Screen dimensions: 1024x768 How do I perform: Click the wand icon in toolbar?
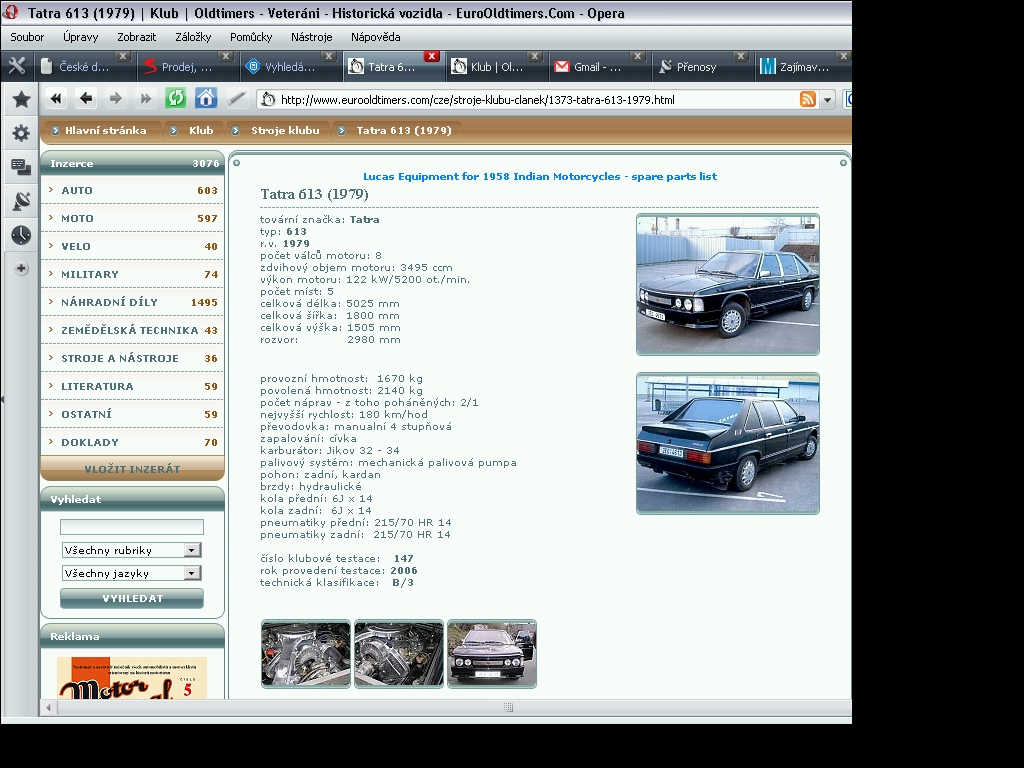236,98
